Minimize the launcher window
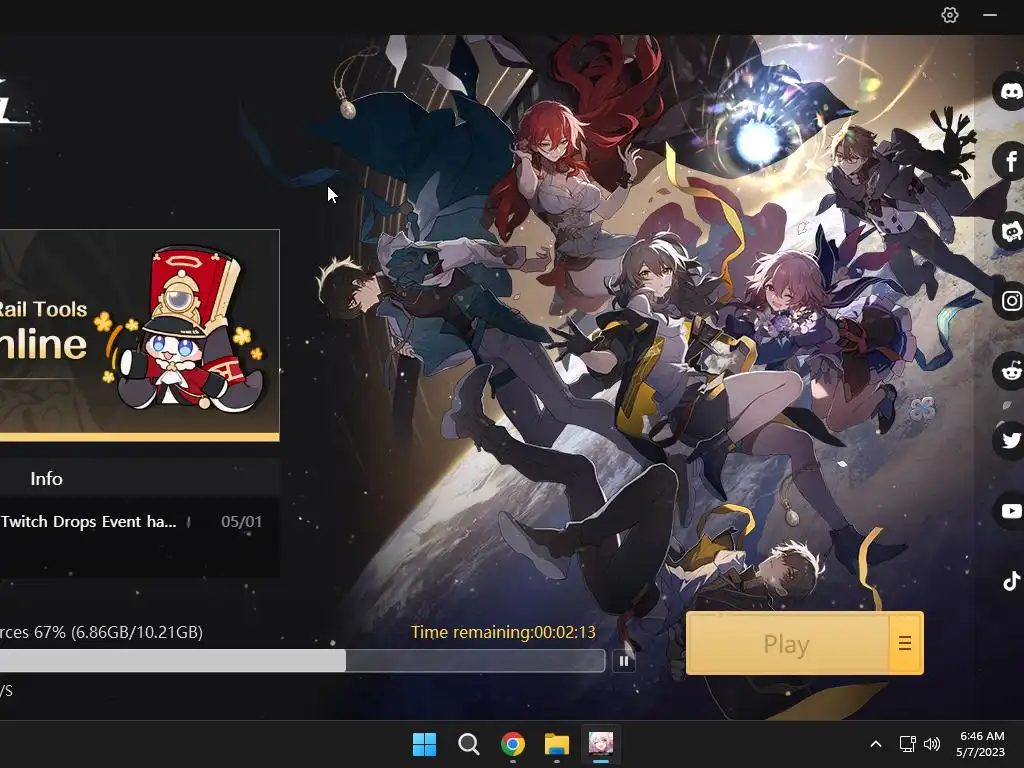Screen dimensions: 1024x768 [990, 15]
